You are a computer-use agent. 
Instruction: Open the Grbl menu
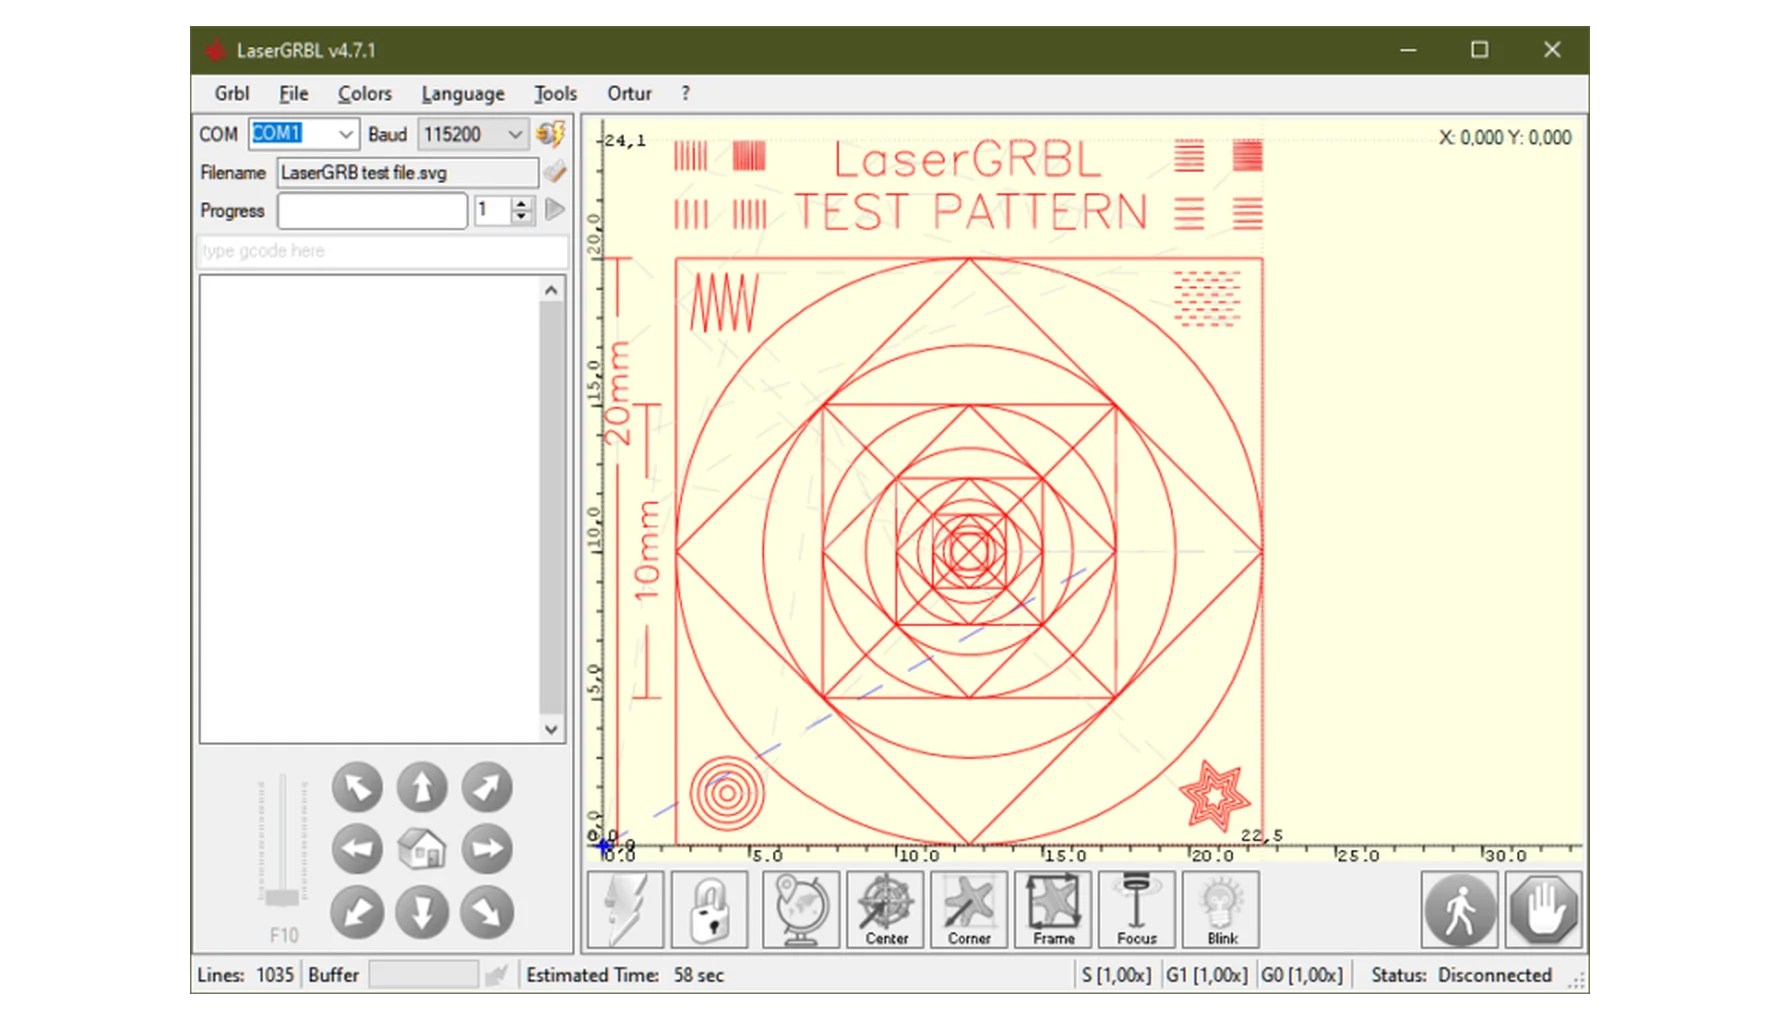(231, 93)
